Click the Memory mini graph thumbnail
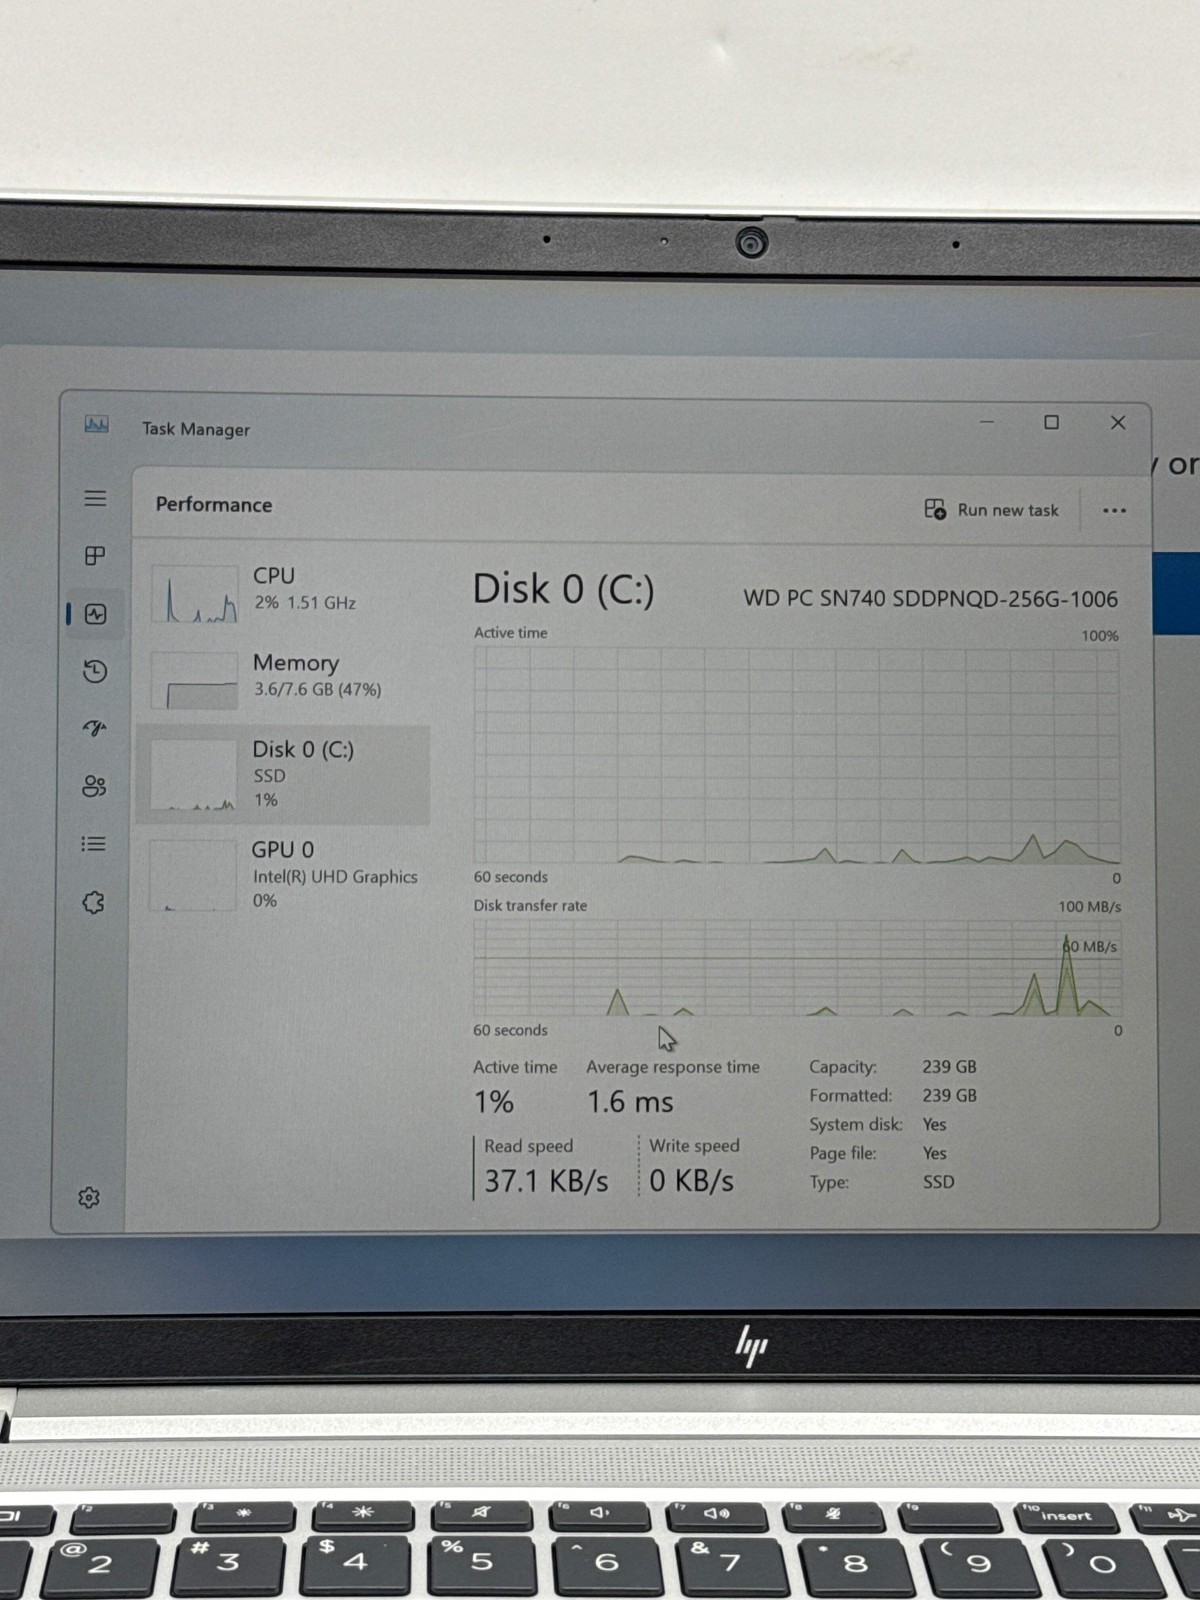 click(194, 680)
